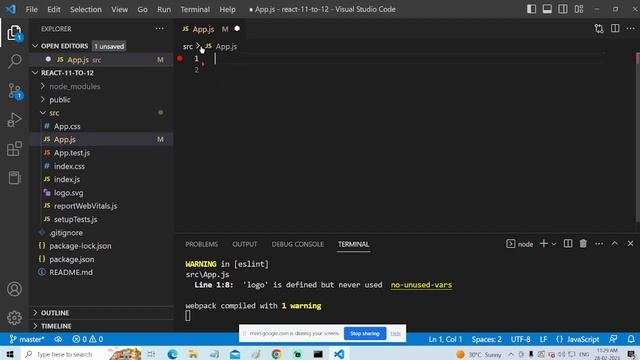This screenshot has height=360, width=640.
Task: Open the Search view in activity bar
Action: (x=14, y=61)
